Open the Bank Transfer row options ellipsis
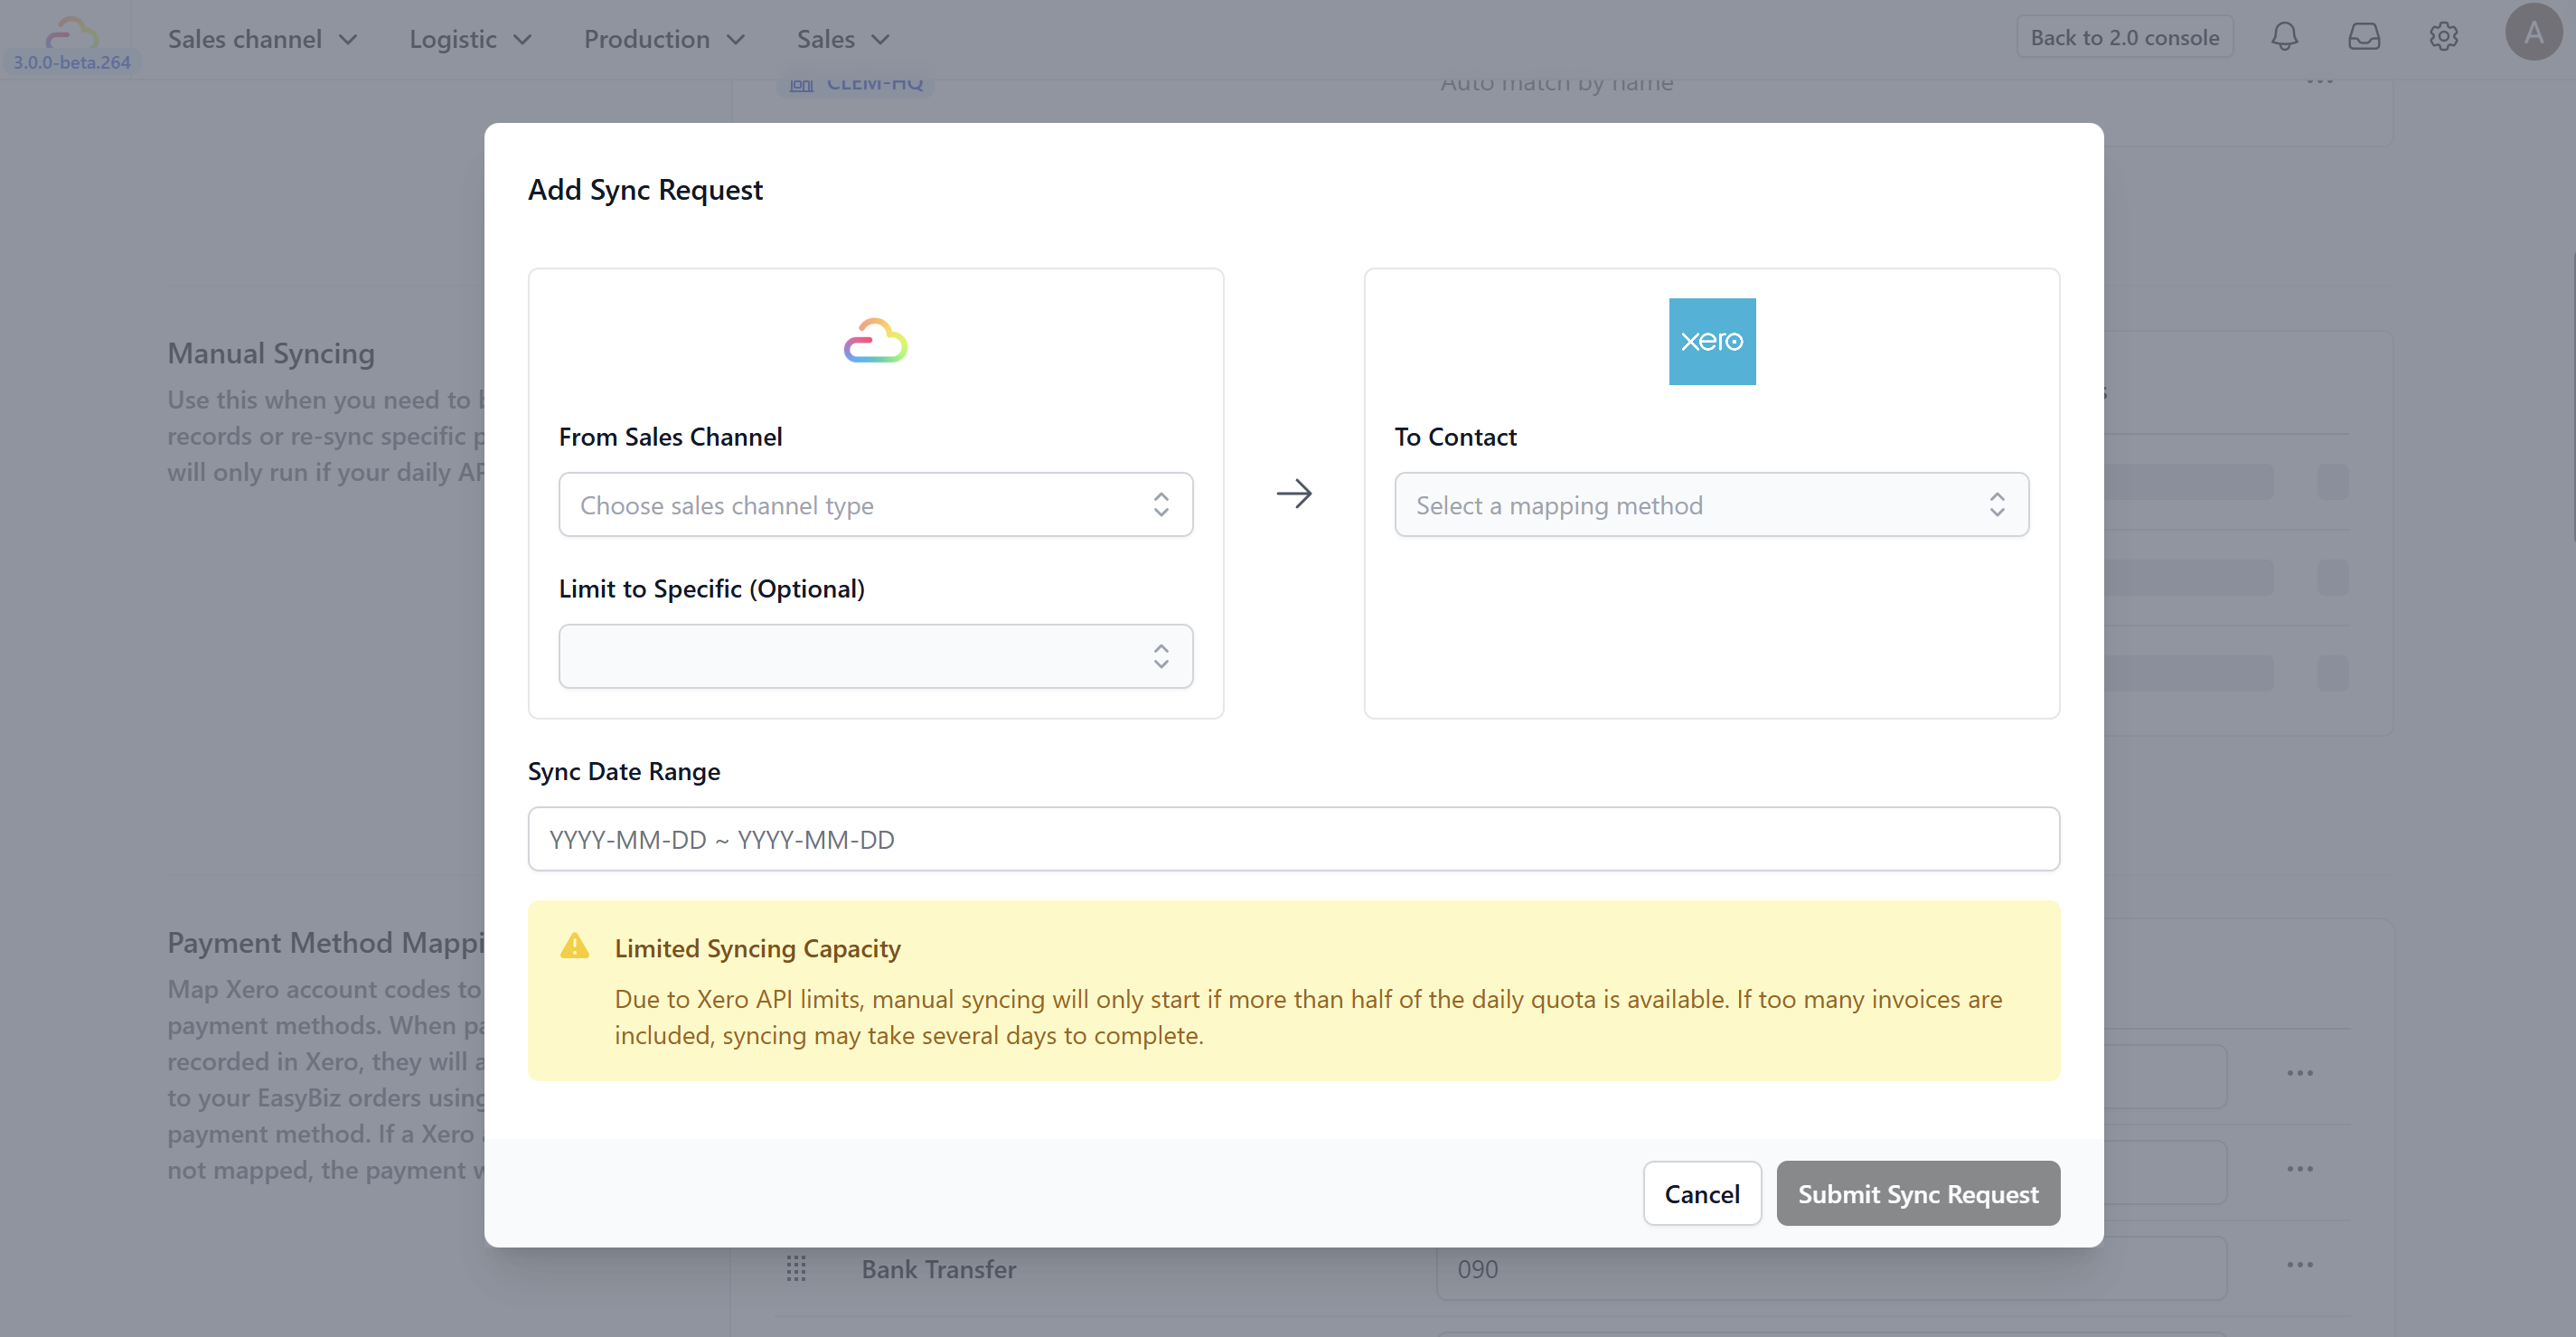This screenshot has width=2576, height=1337. tap(2300, 1264)
